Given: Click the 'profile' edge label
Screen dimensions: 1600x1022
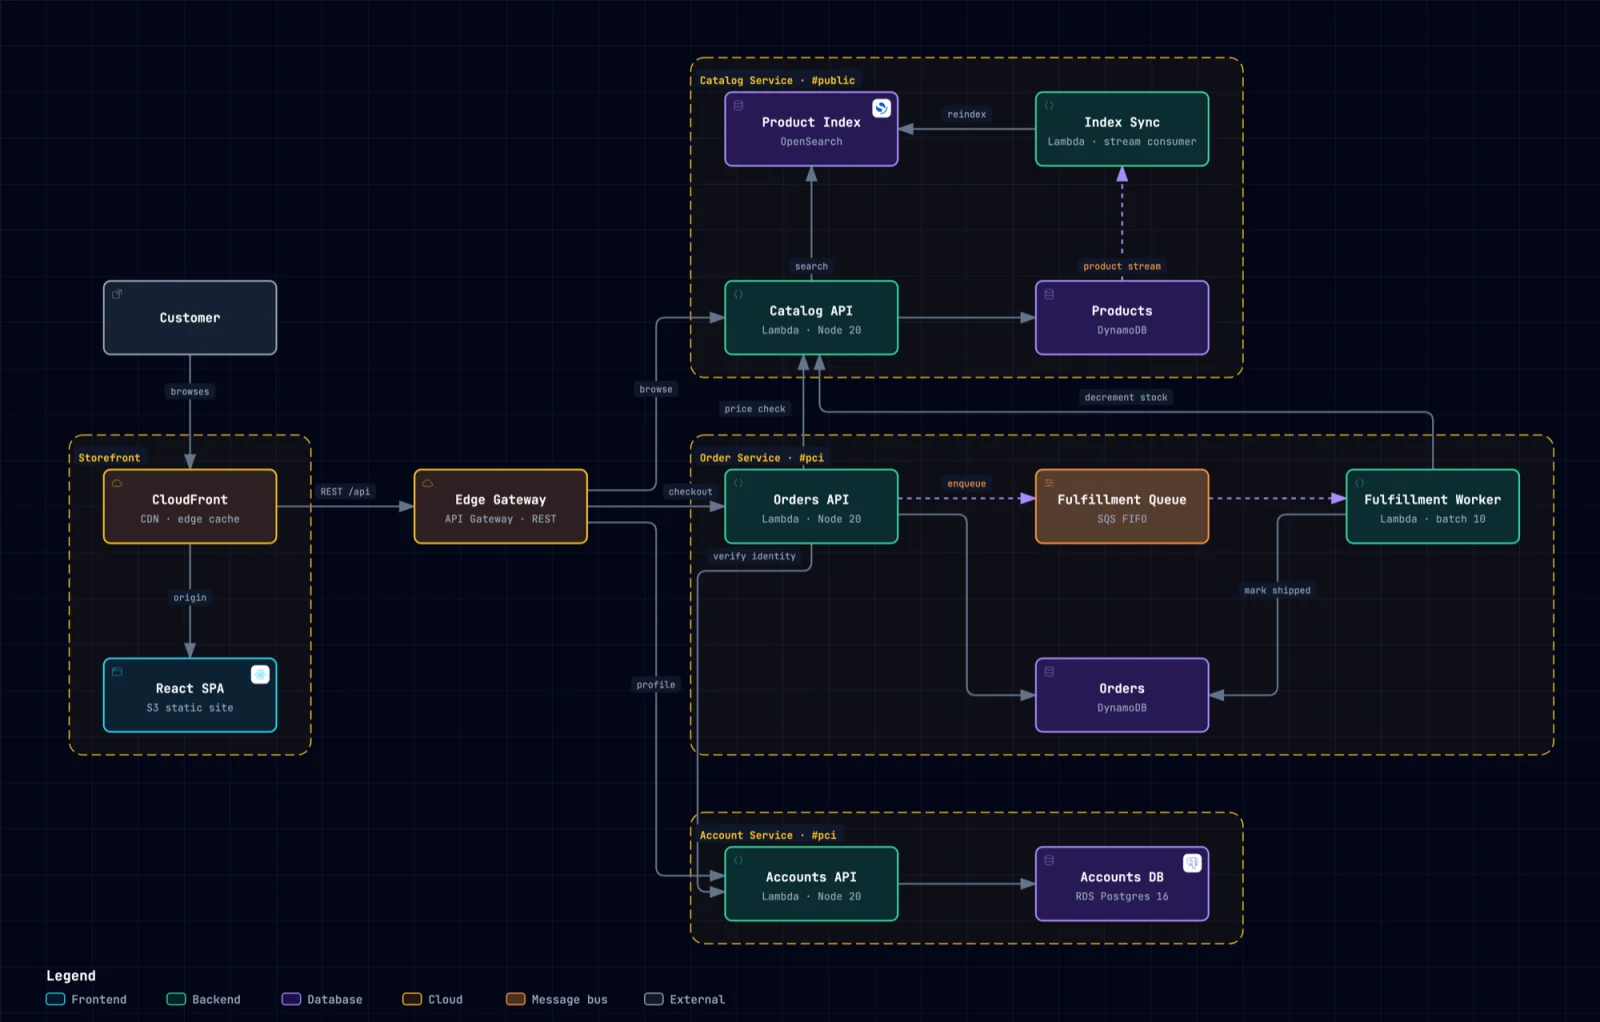Looking at the screenshot, I should click(x=656, y=685).
